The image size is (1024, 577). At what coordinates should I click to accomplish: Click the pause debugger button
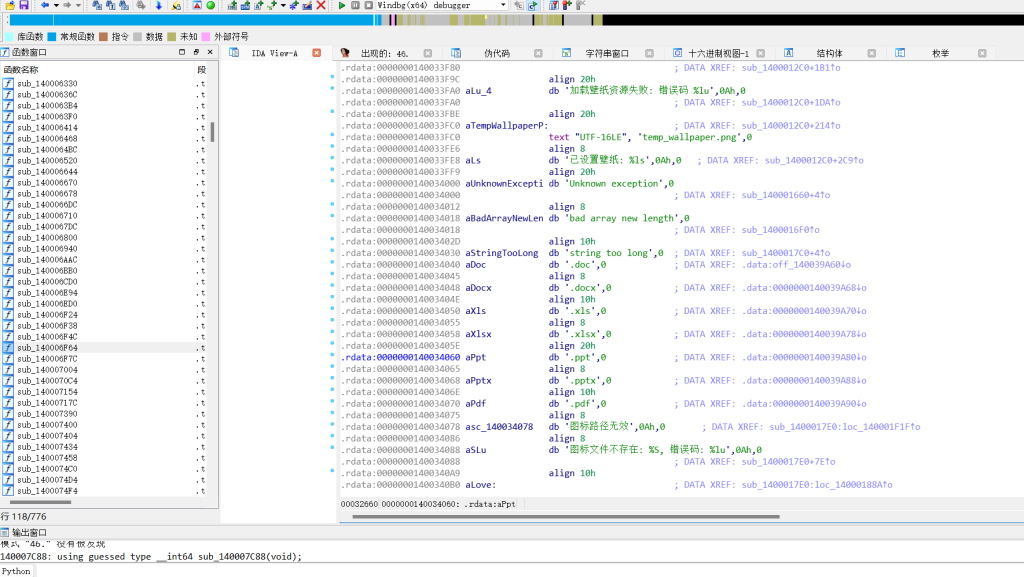tap(355, 5)
